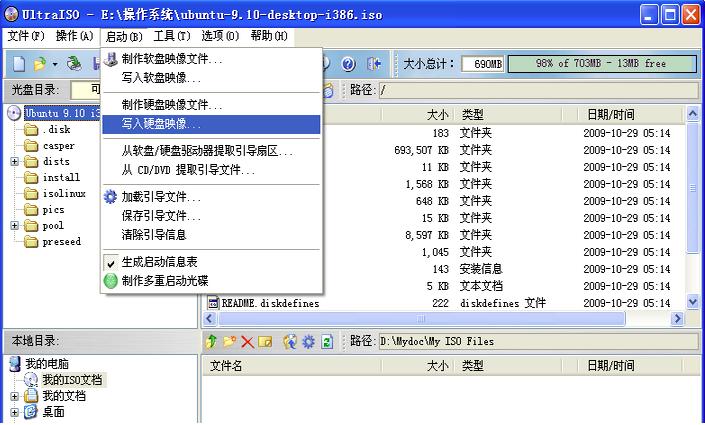Click the 98% of 703MB capacity bar
This screenshot has height=425, width=705.
[602, 64]
